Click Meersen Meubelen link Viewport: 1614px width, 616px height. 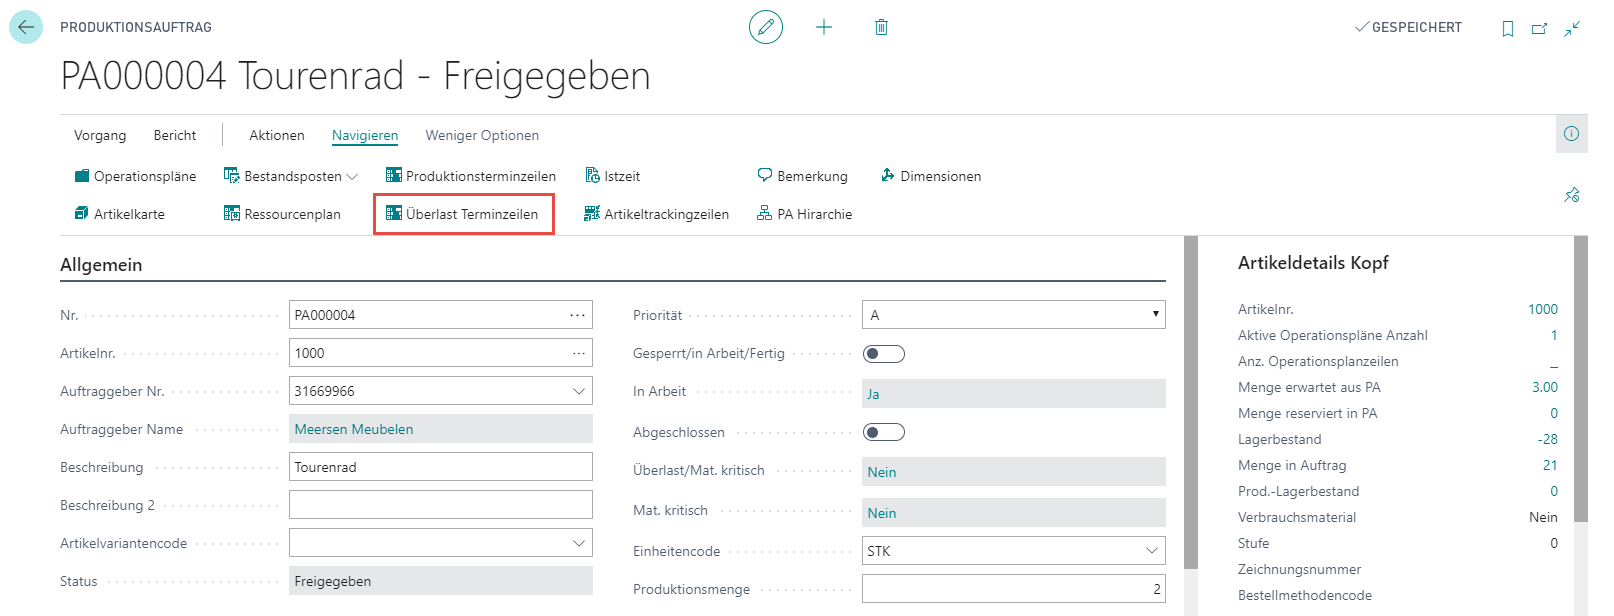354,429
